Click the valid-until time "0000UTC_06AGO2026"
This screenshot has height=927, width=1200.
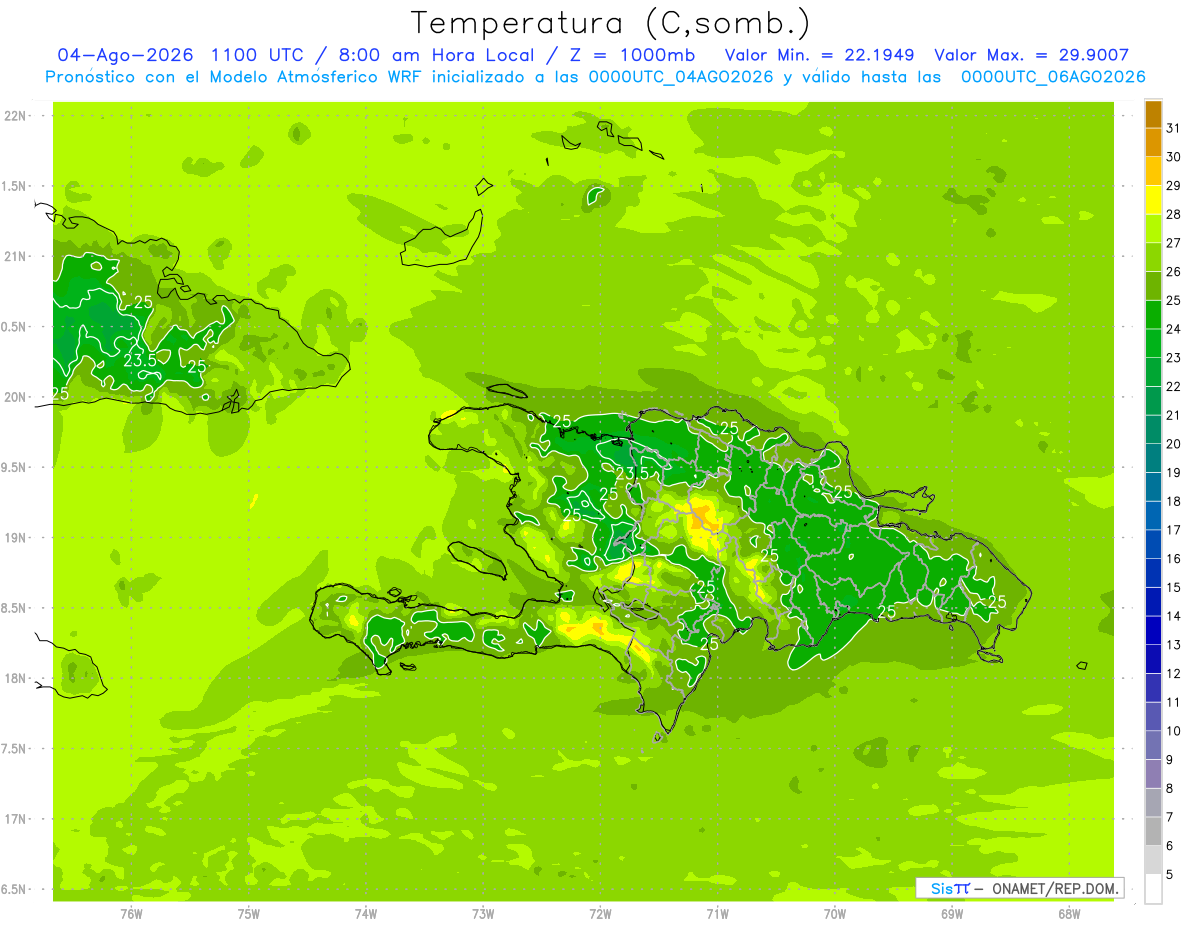(x=1053, y=77)
